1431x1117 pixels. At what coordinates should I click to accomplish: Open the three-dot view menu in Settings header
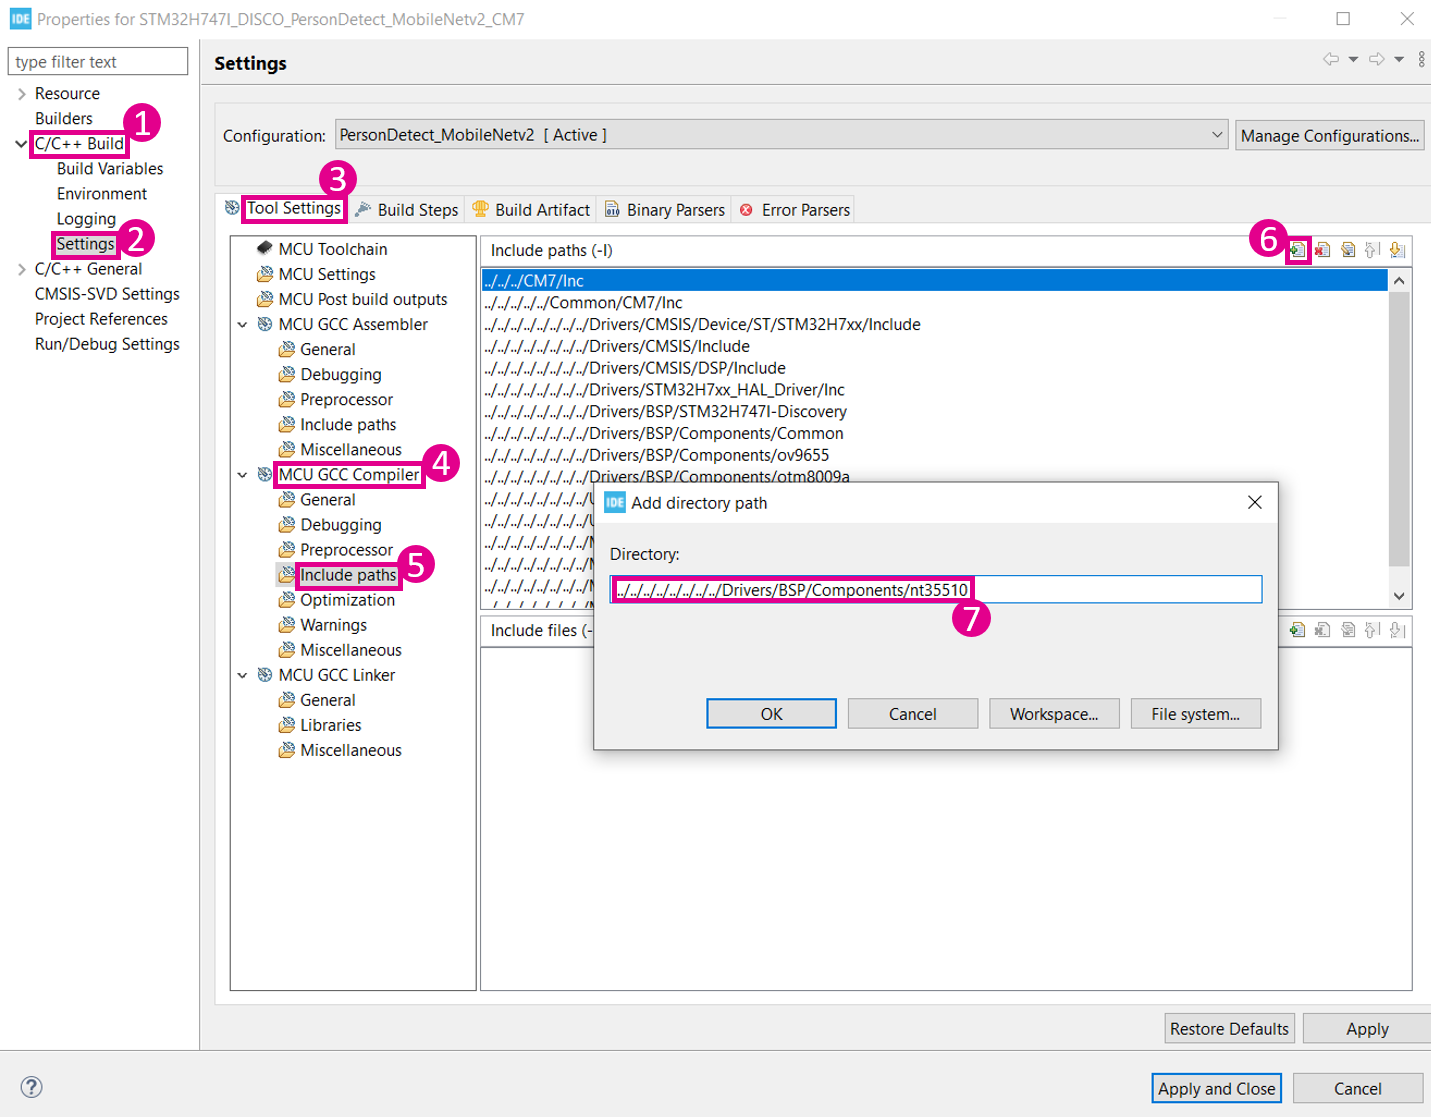(1421, 60)
